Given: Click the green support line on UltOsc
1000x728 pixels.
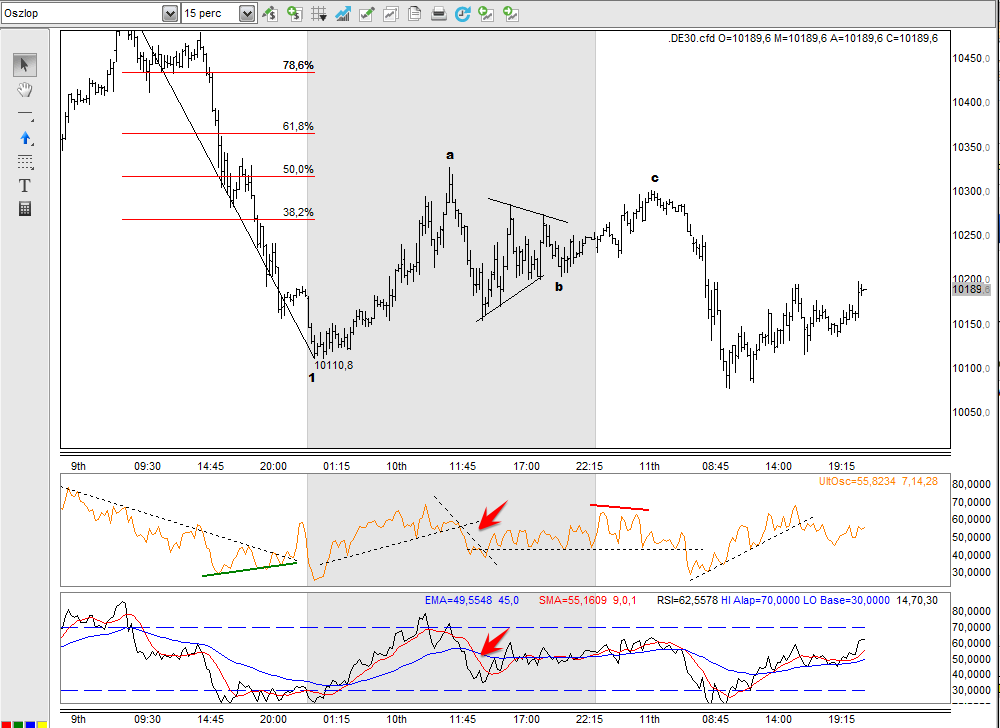Looking at the screenshot, I should click(x=249, y=569).
